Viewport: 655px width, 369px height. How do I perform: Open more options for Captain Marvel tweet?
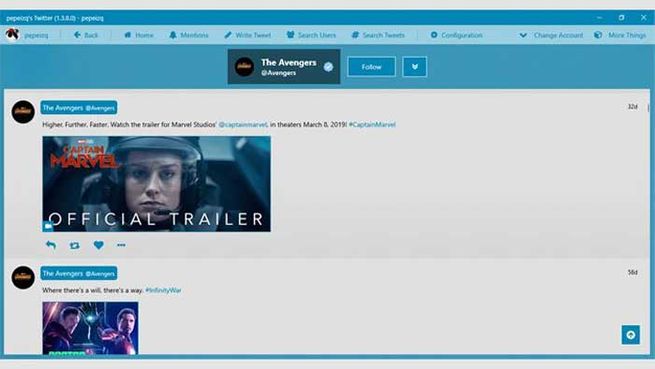[121, 245]
